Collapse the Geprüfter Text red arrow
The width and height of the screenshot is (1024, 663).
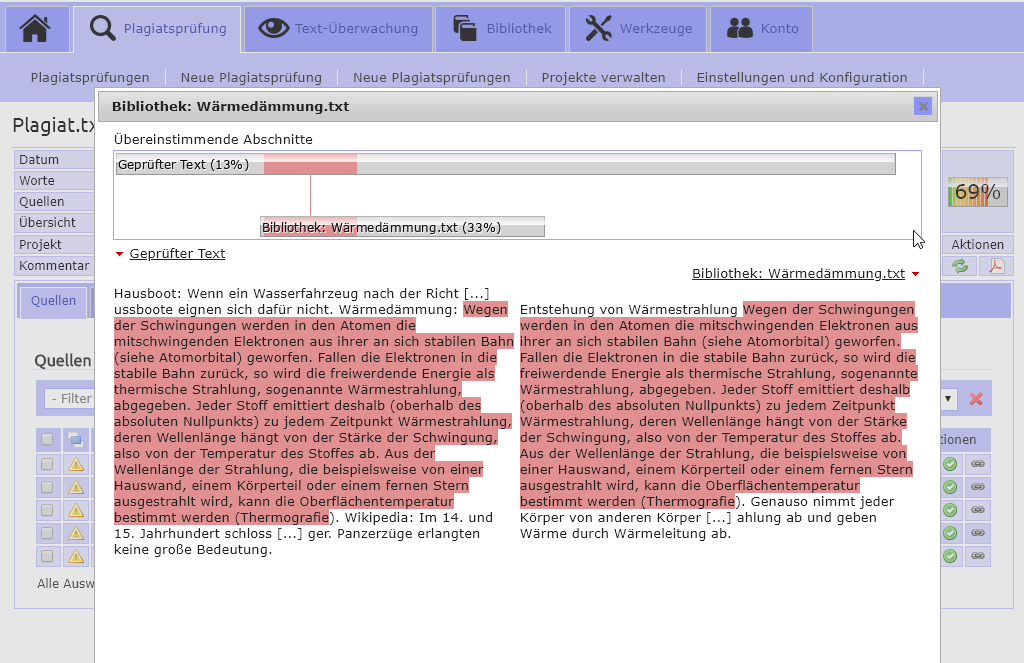point(120,254)
